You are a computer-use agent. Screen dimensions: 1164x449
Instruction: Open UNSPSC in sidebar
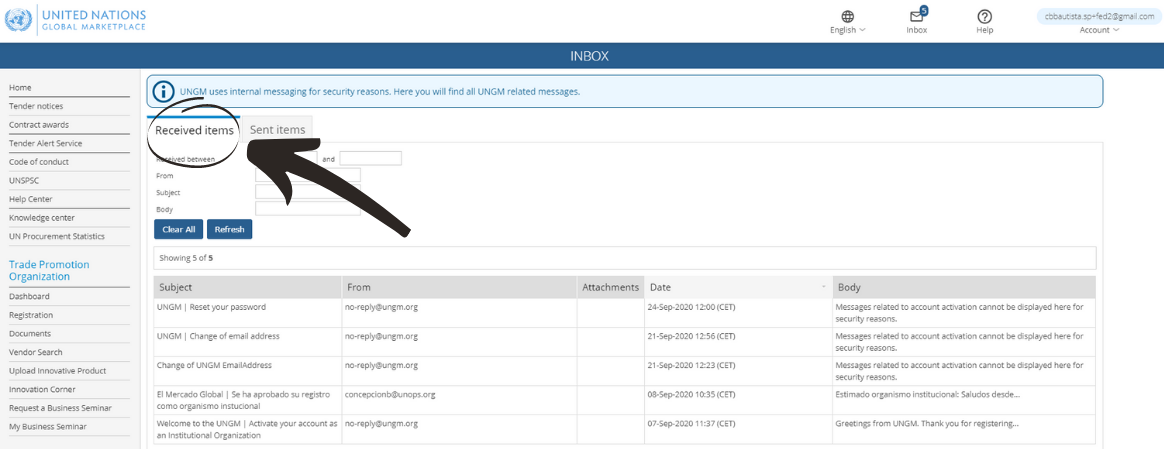[22, 180]
